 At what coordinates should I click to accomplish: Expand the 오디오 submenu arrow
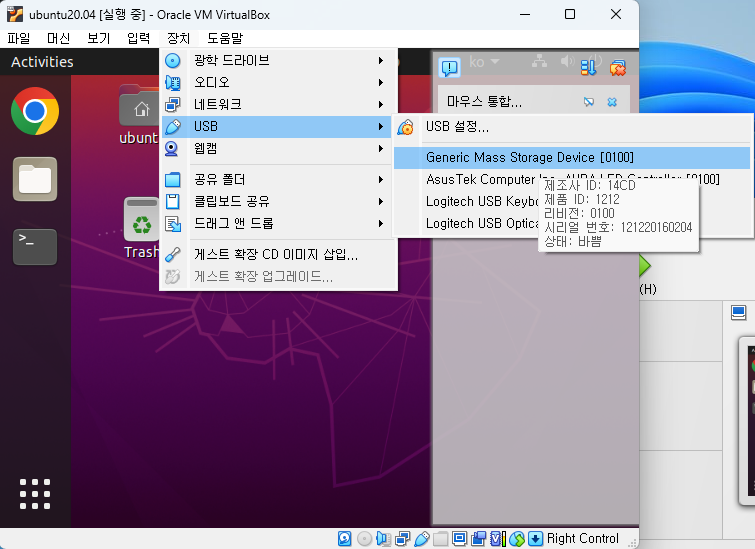click(381, 82)
